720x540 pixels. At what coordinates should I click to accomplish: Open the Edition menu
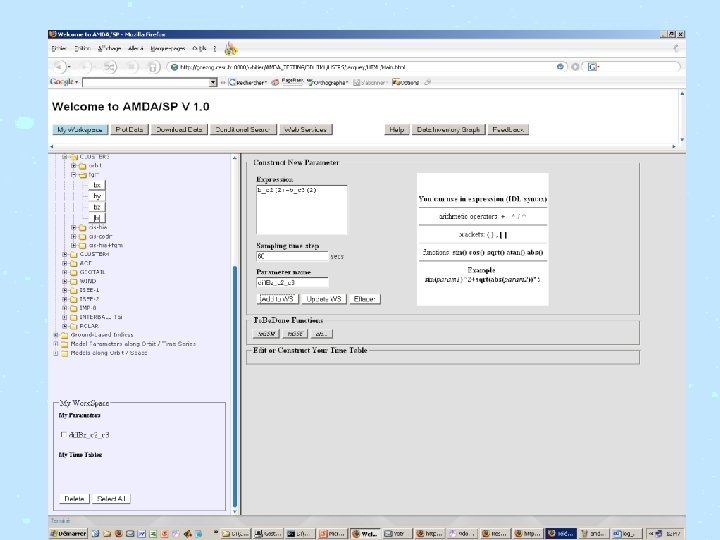[x=83, y=48]
